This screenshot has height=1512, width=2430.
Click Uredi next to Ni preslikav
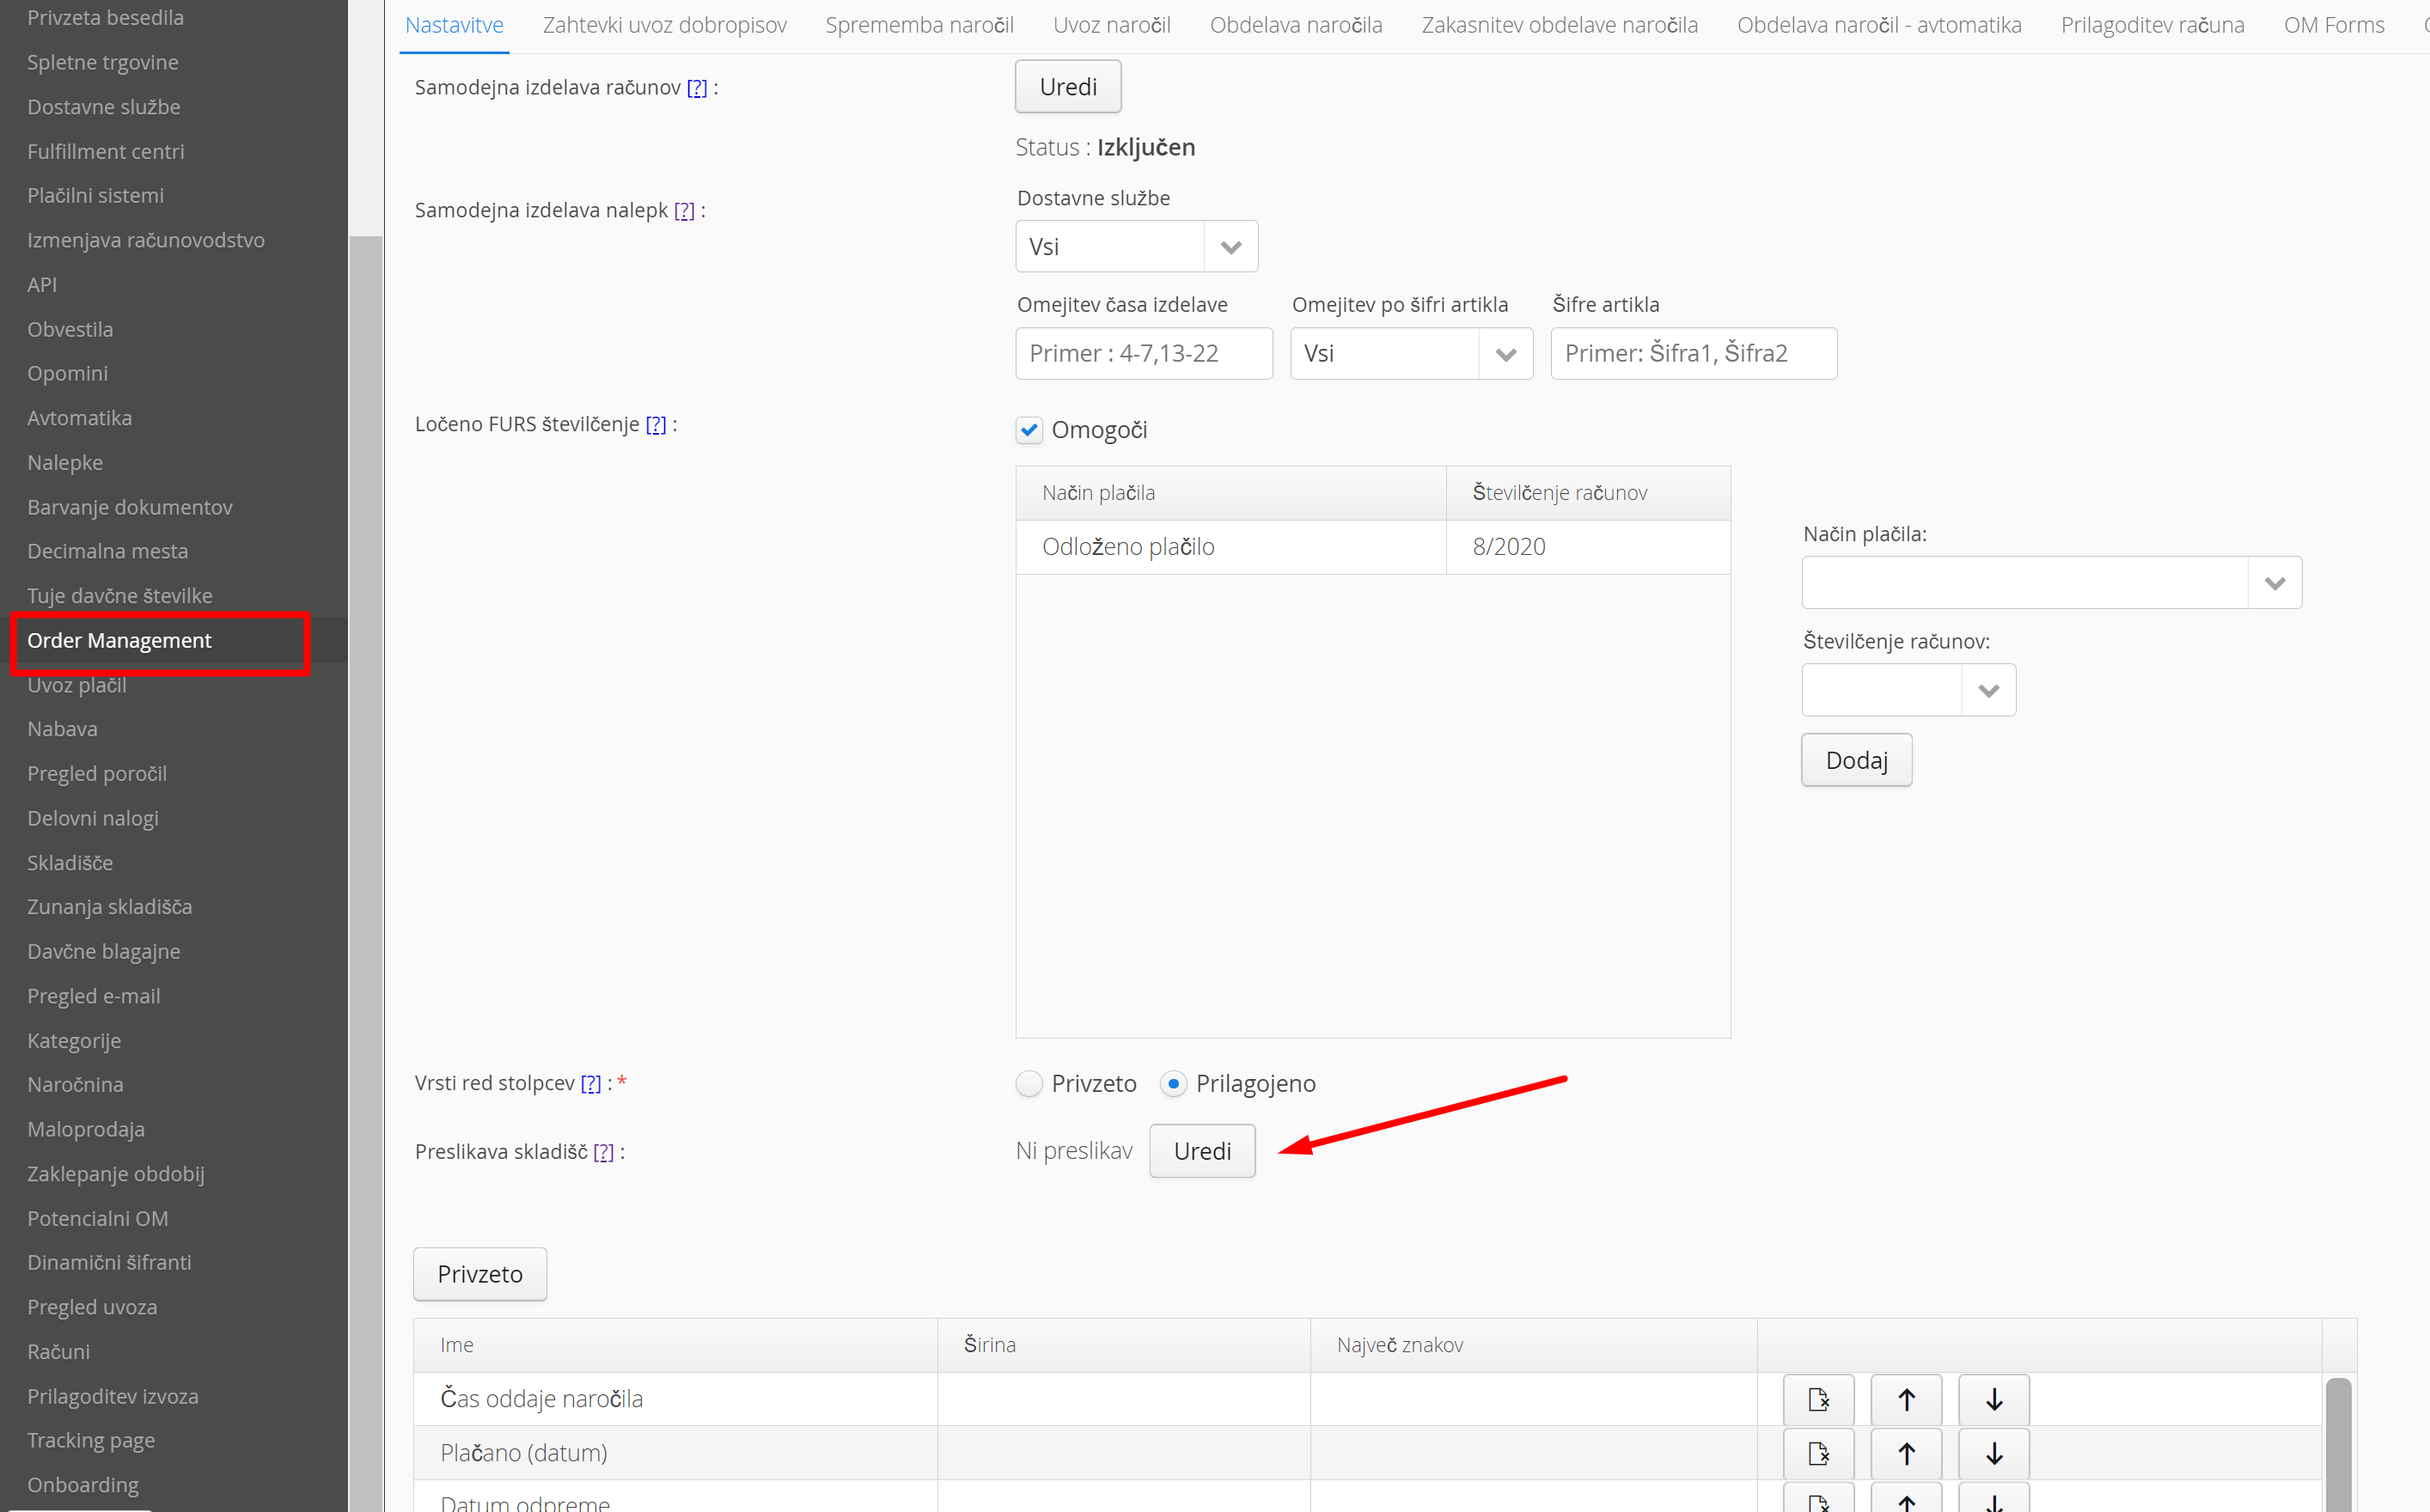1202,1151
